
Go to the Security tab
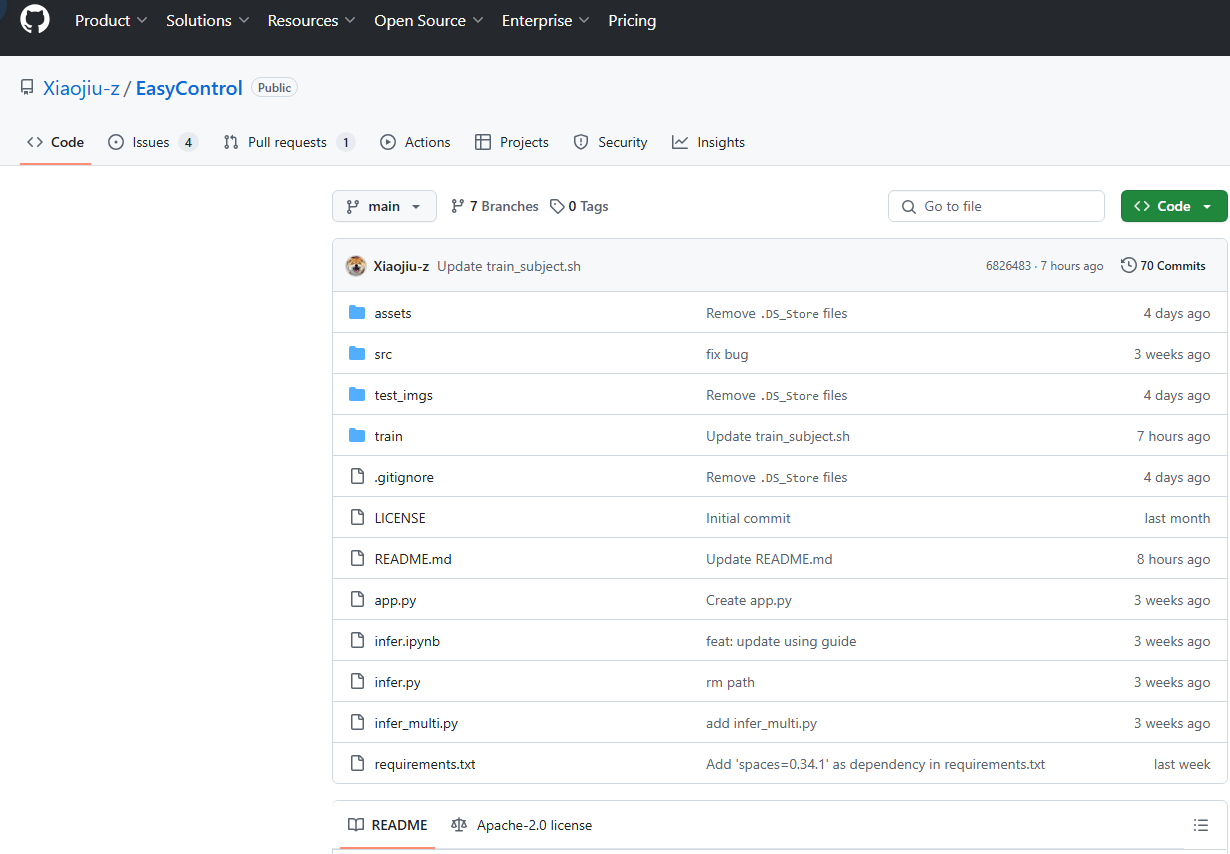tap(610, 142)
